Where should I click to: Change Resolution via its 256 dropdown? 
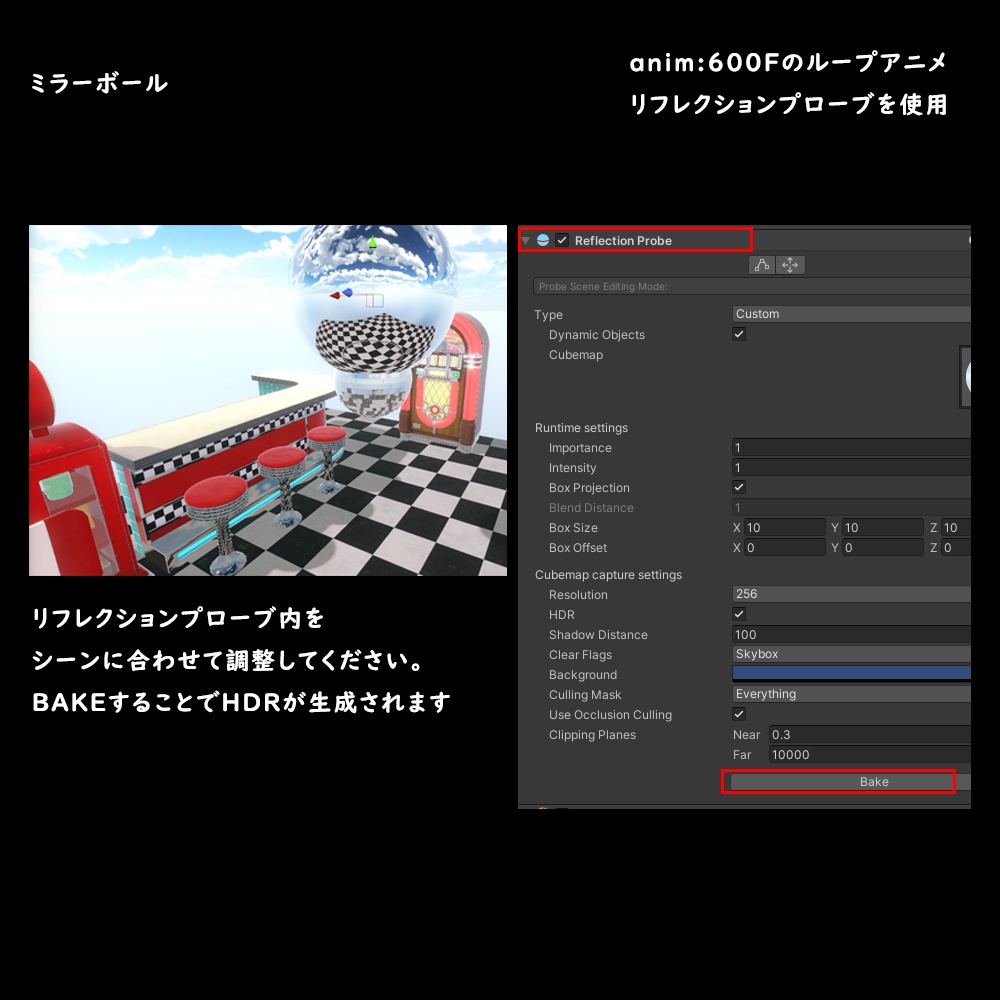[850, 594]
